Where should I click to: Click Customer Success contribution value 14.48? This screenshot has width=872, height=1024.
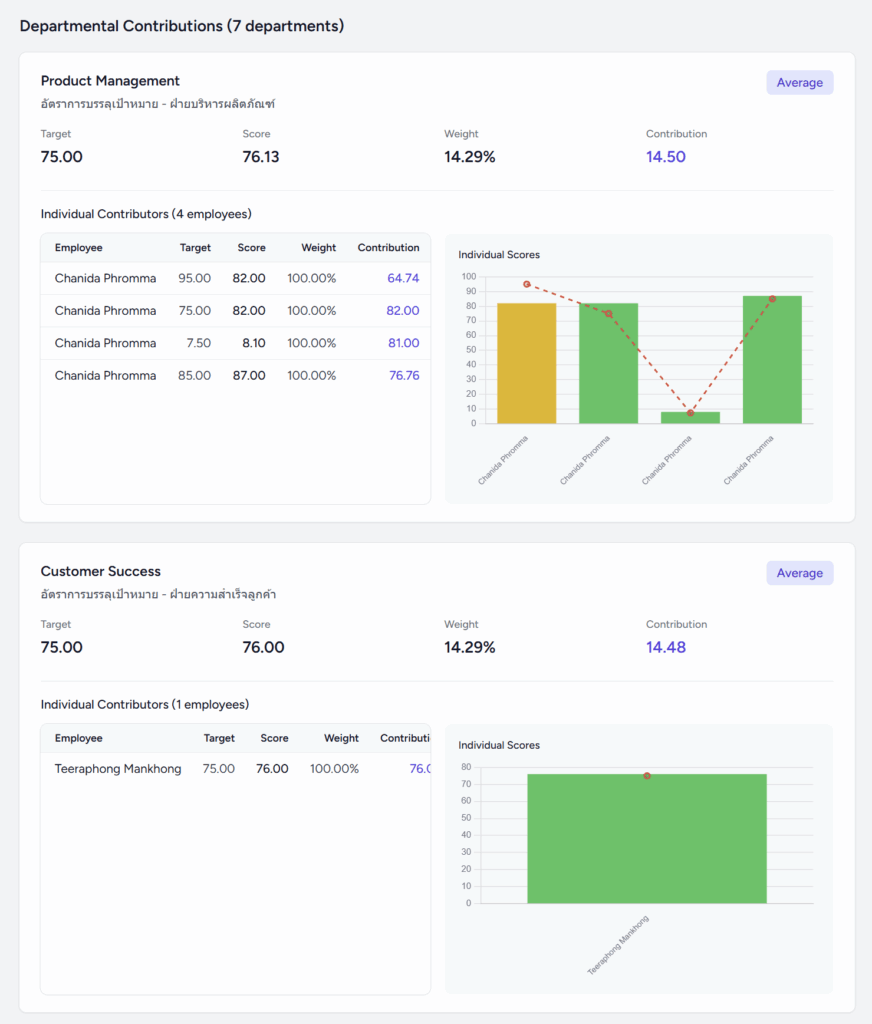[x=666, y=647]
